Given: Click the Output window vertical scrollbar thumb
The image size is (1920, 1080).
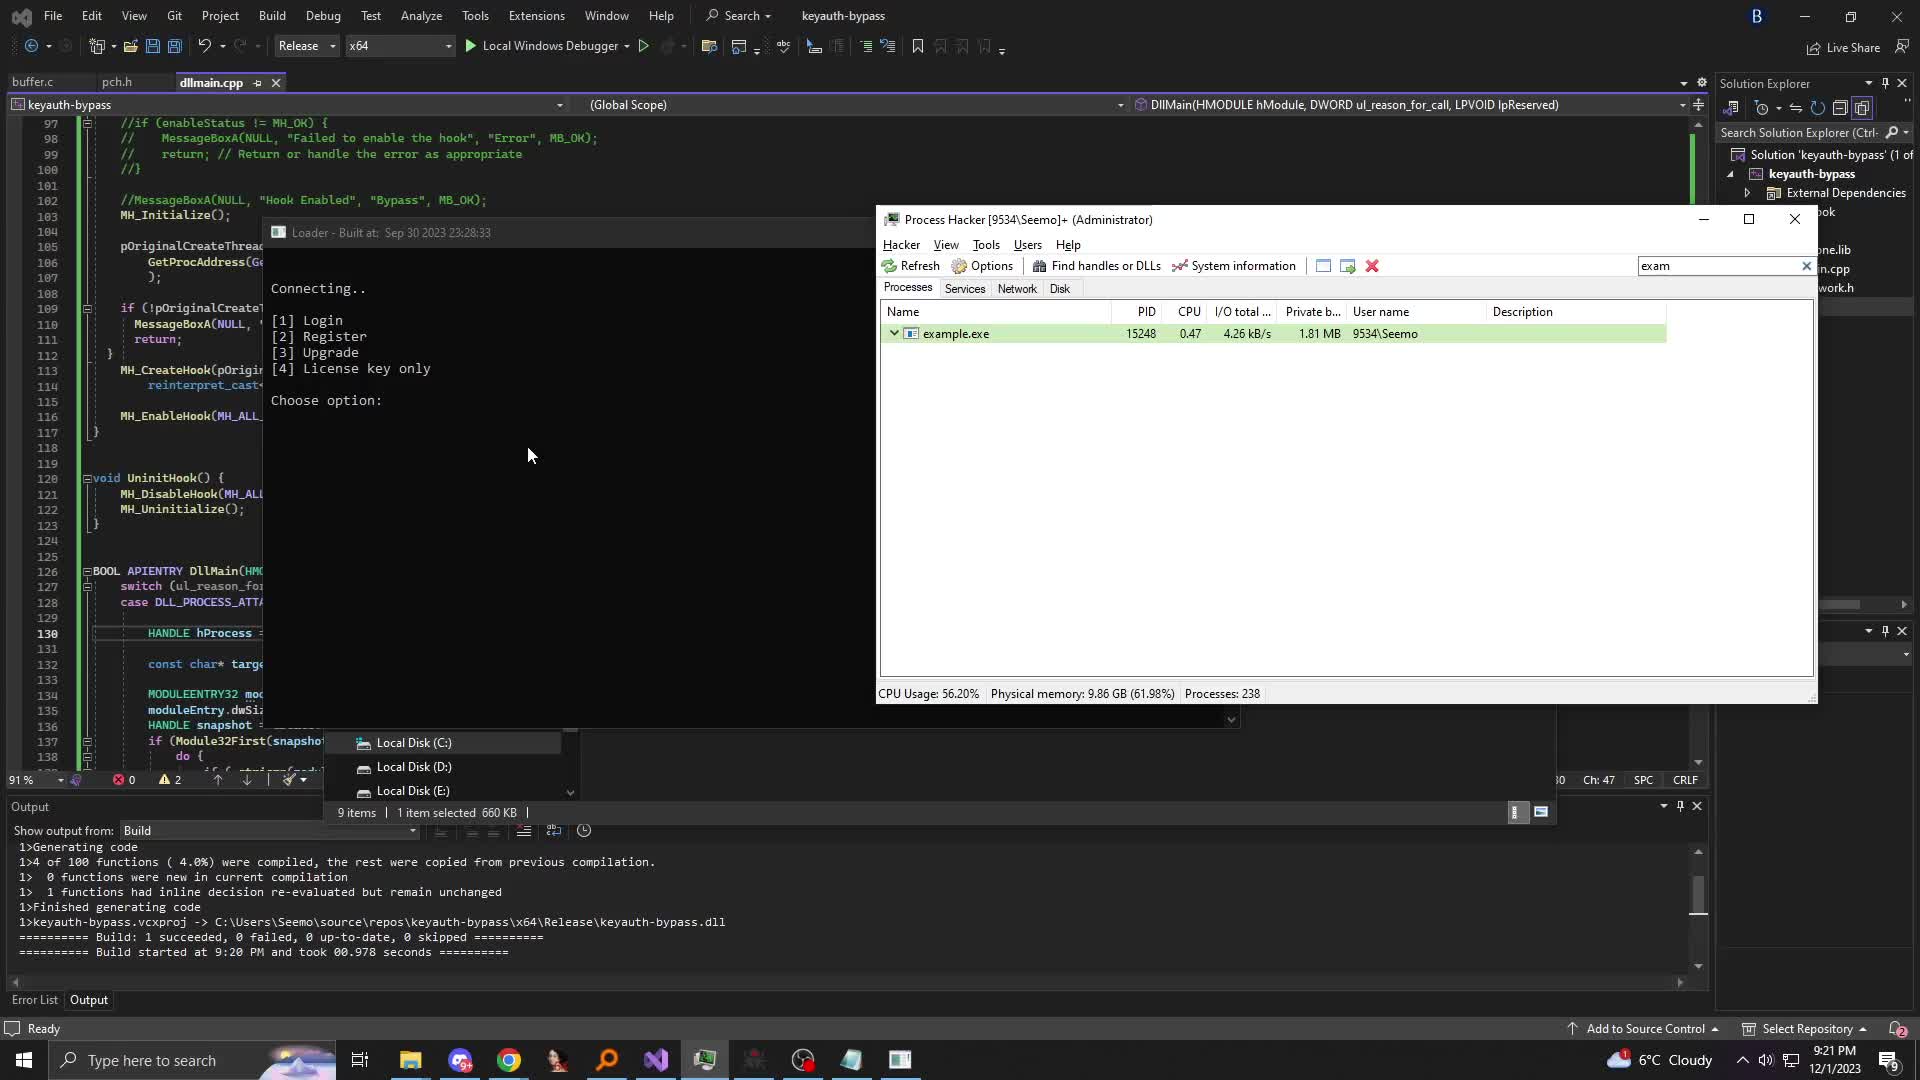Looking at the screenshot, I should click(x=1698, y=895).
